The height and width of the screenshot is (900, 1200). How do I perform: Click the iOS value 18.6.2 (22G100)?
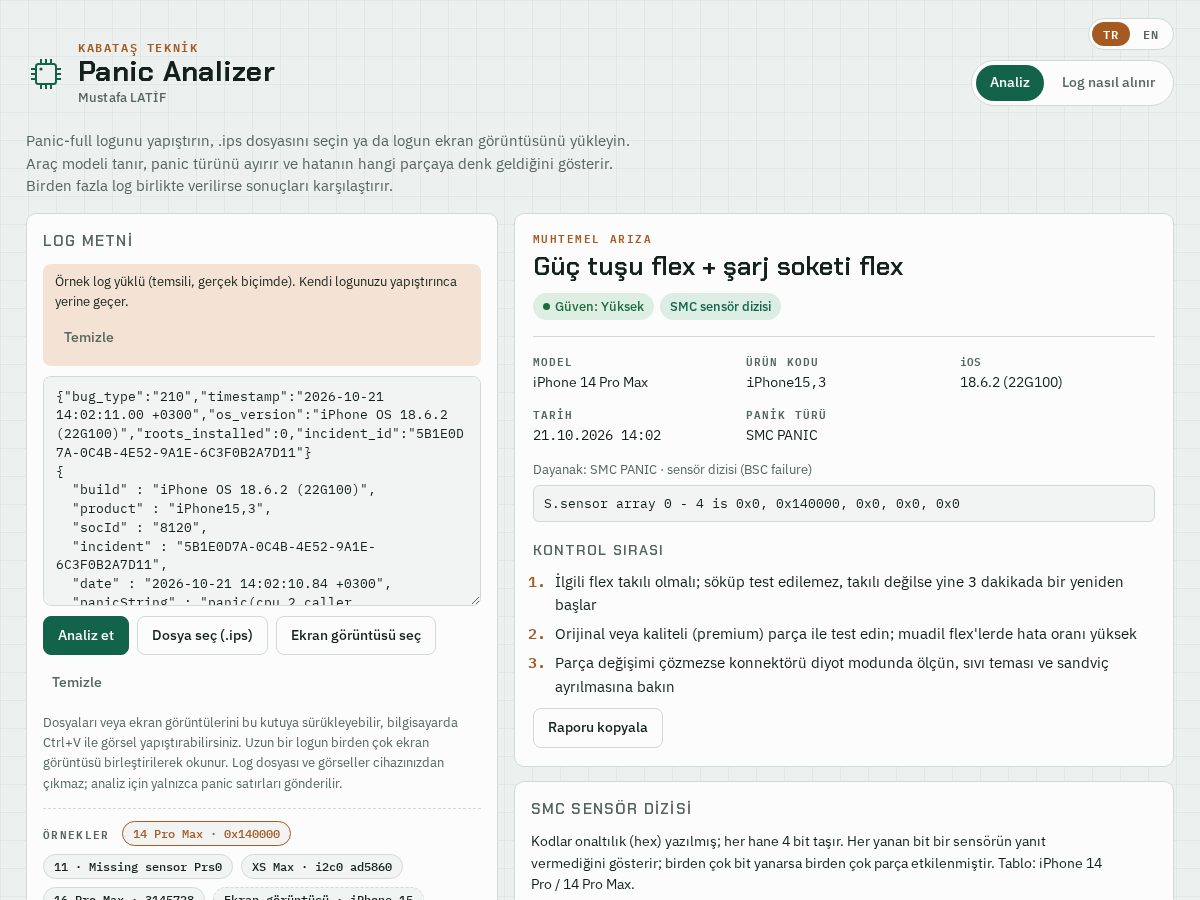[1011, 382]
